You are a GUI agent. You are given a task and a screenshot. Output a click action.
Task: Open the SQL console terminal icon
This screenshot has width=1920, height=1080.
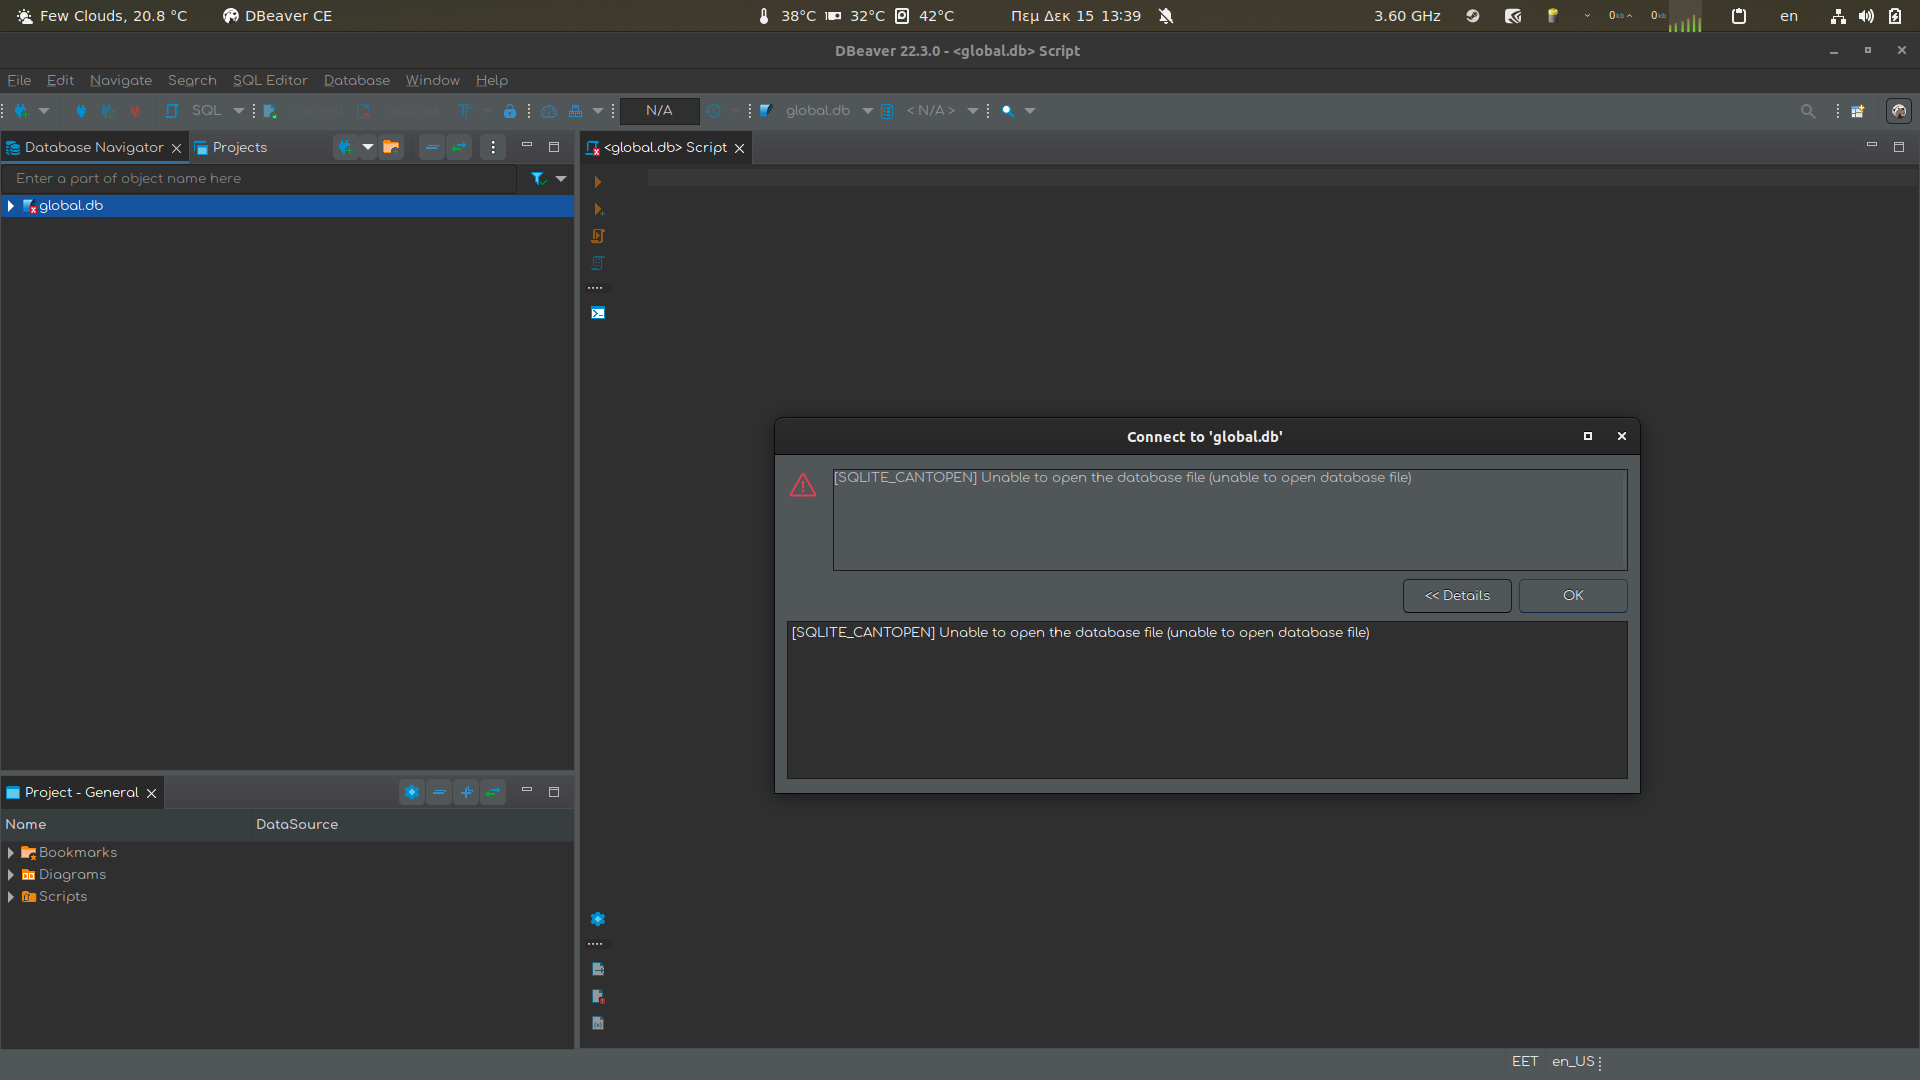(598, 313)
